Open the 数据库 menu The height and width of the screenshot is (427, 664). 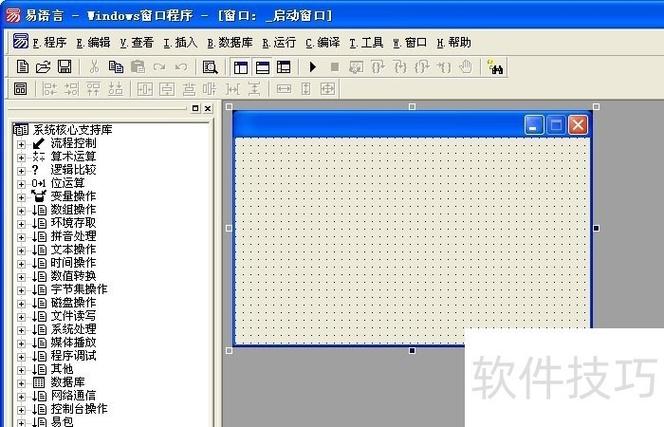click(230, 42)
